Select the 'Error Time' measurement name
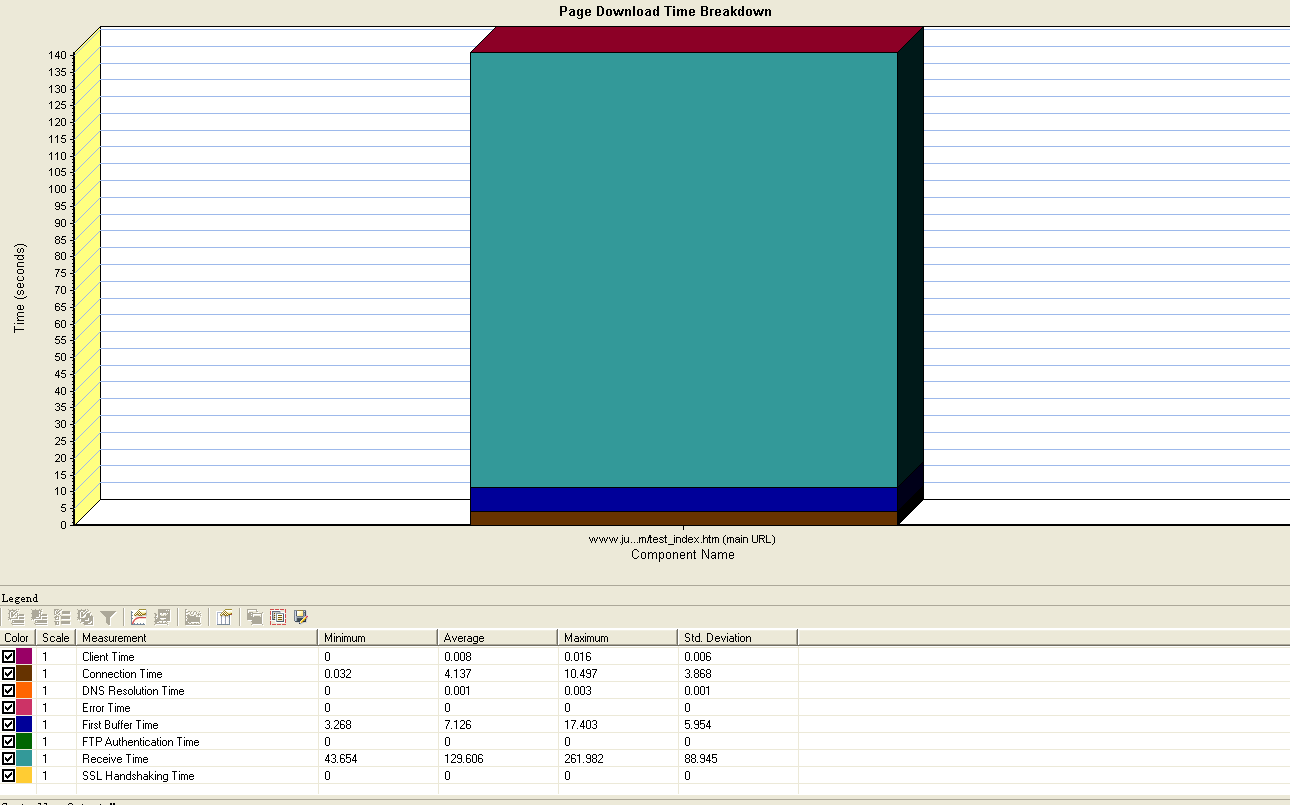Viewport: 1290px width, 805px height. point(106,707)
